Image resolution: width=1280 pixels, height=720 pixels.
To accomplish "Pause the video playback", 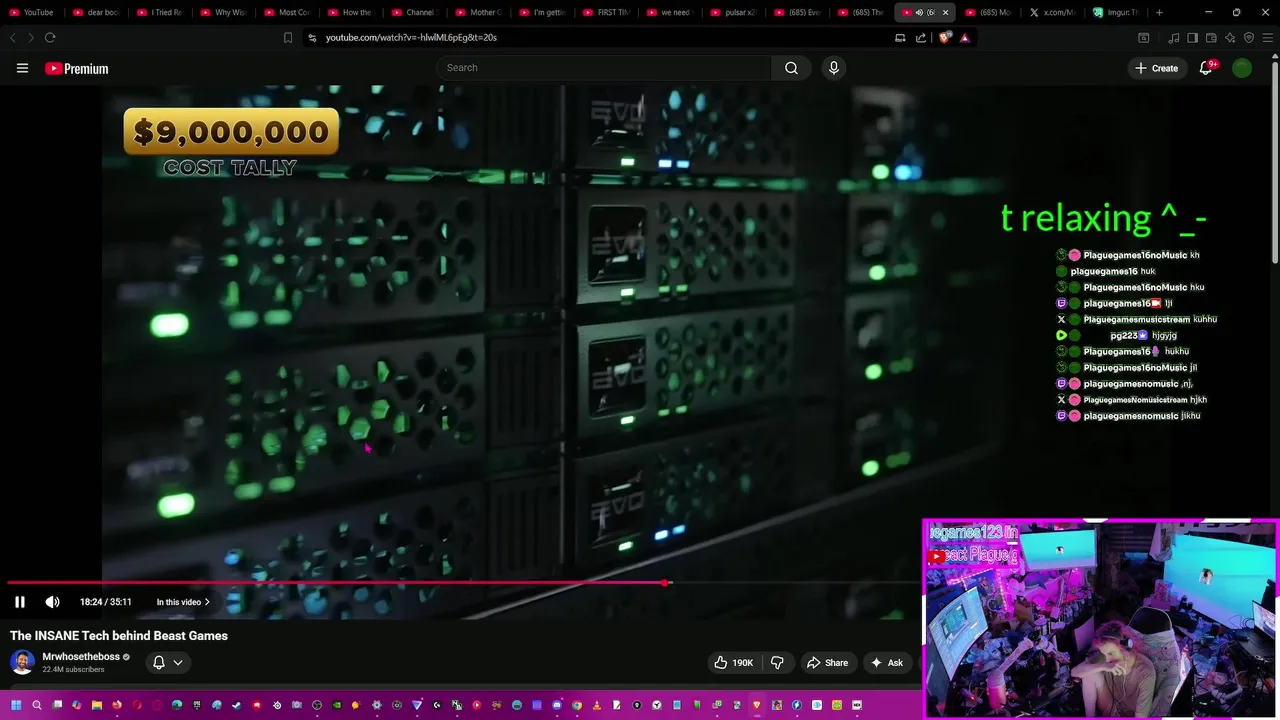I will (x=20, y=602).
